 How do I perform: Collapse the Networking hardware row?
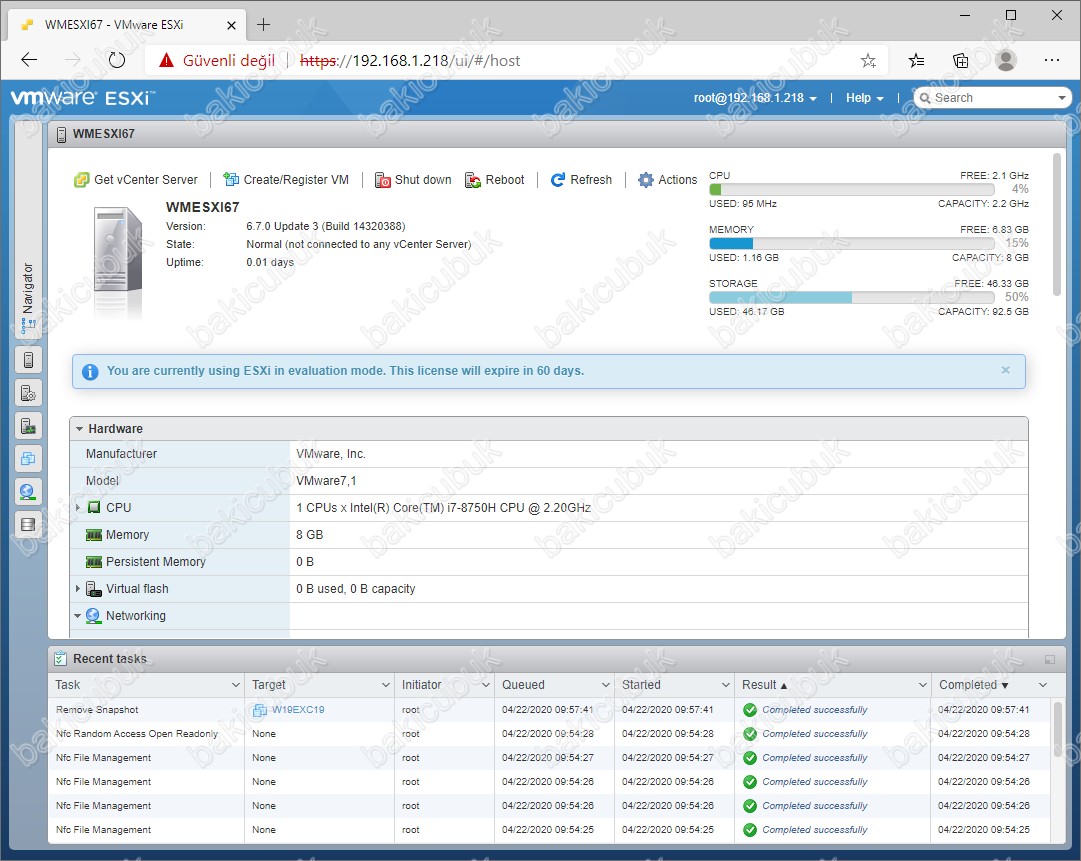coord(78,616)
